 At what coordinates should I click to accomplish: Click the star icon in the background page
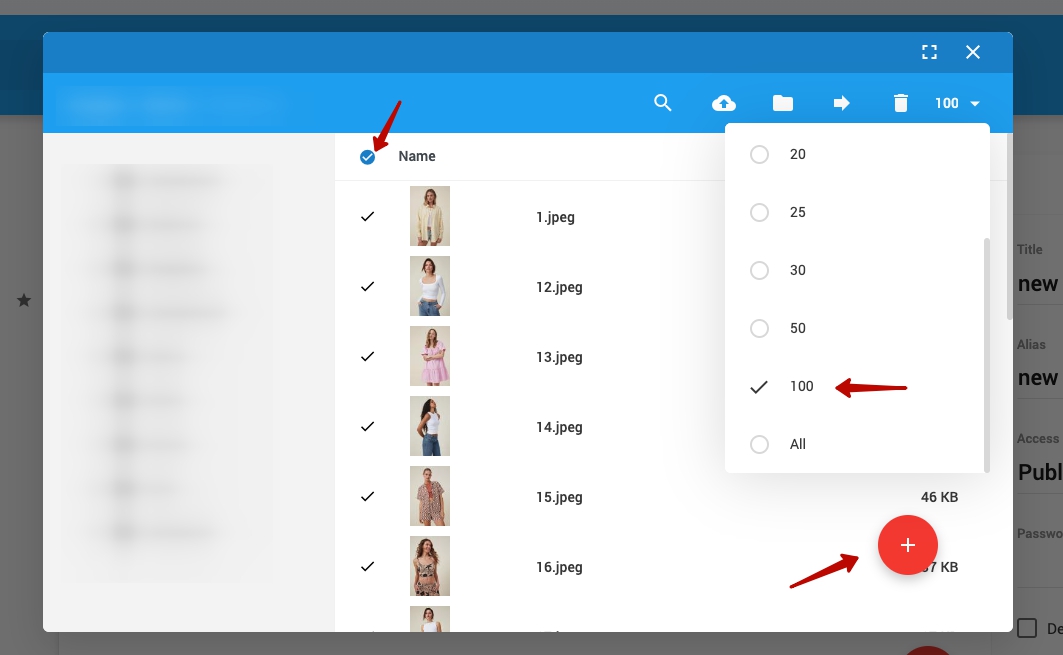(x=24, y=300)
